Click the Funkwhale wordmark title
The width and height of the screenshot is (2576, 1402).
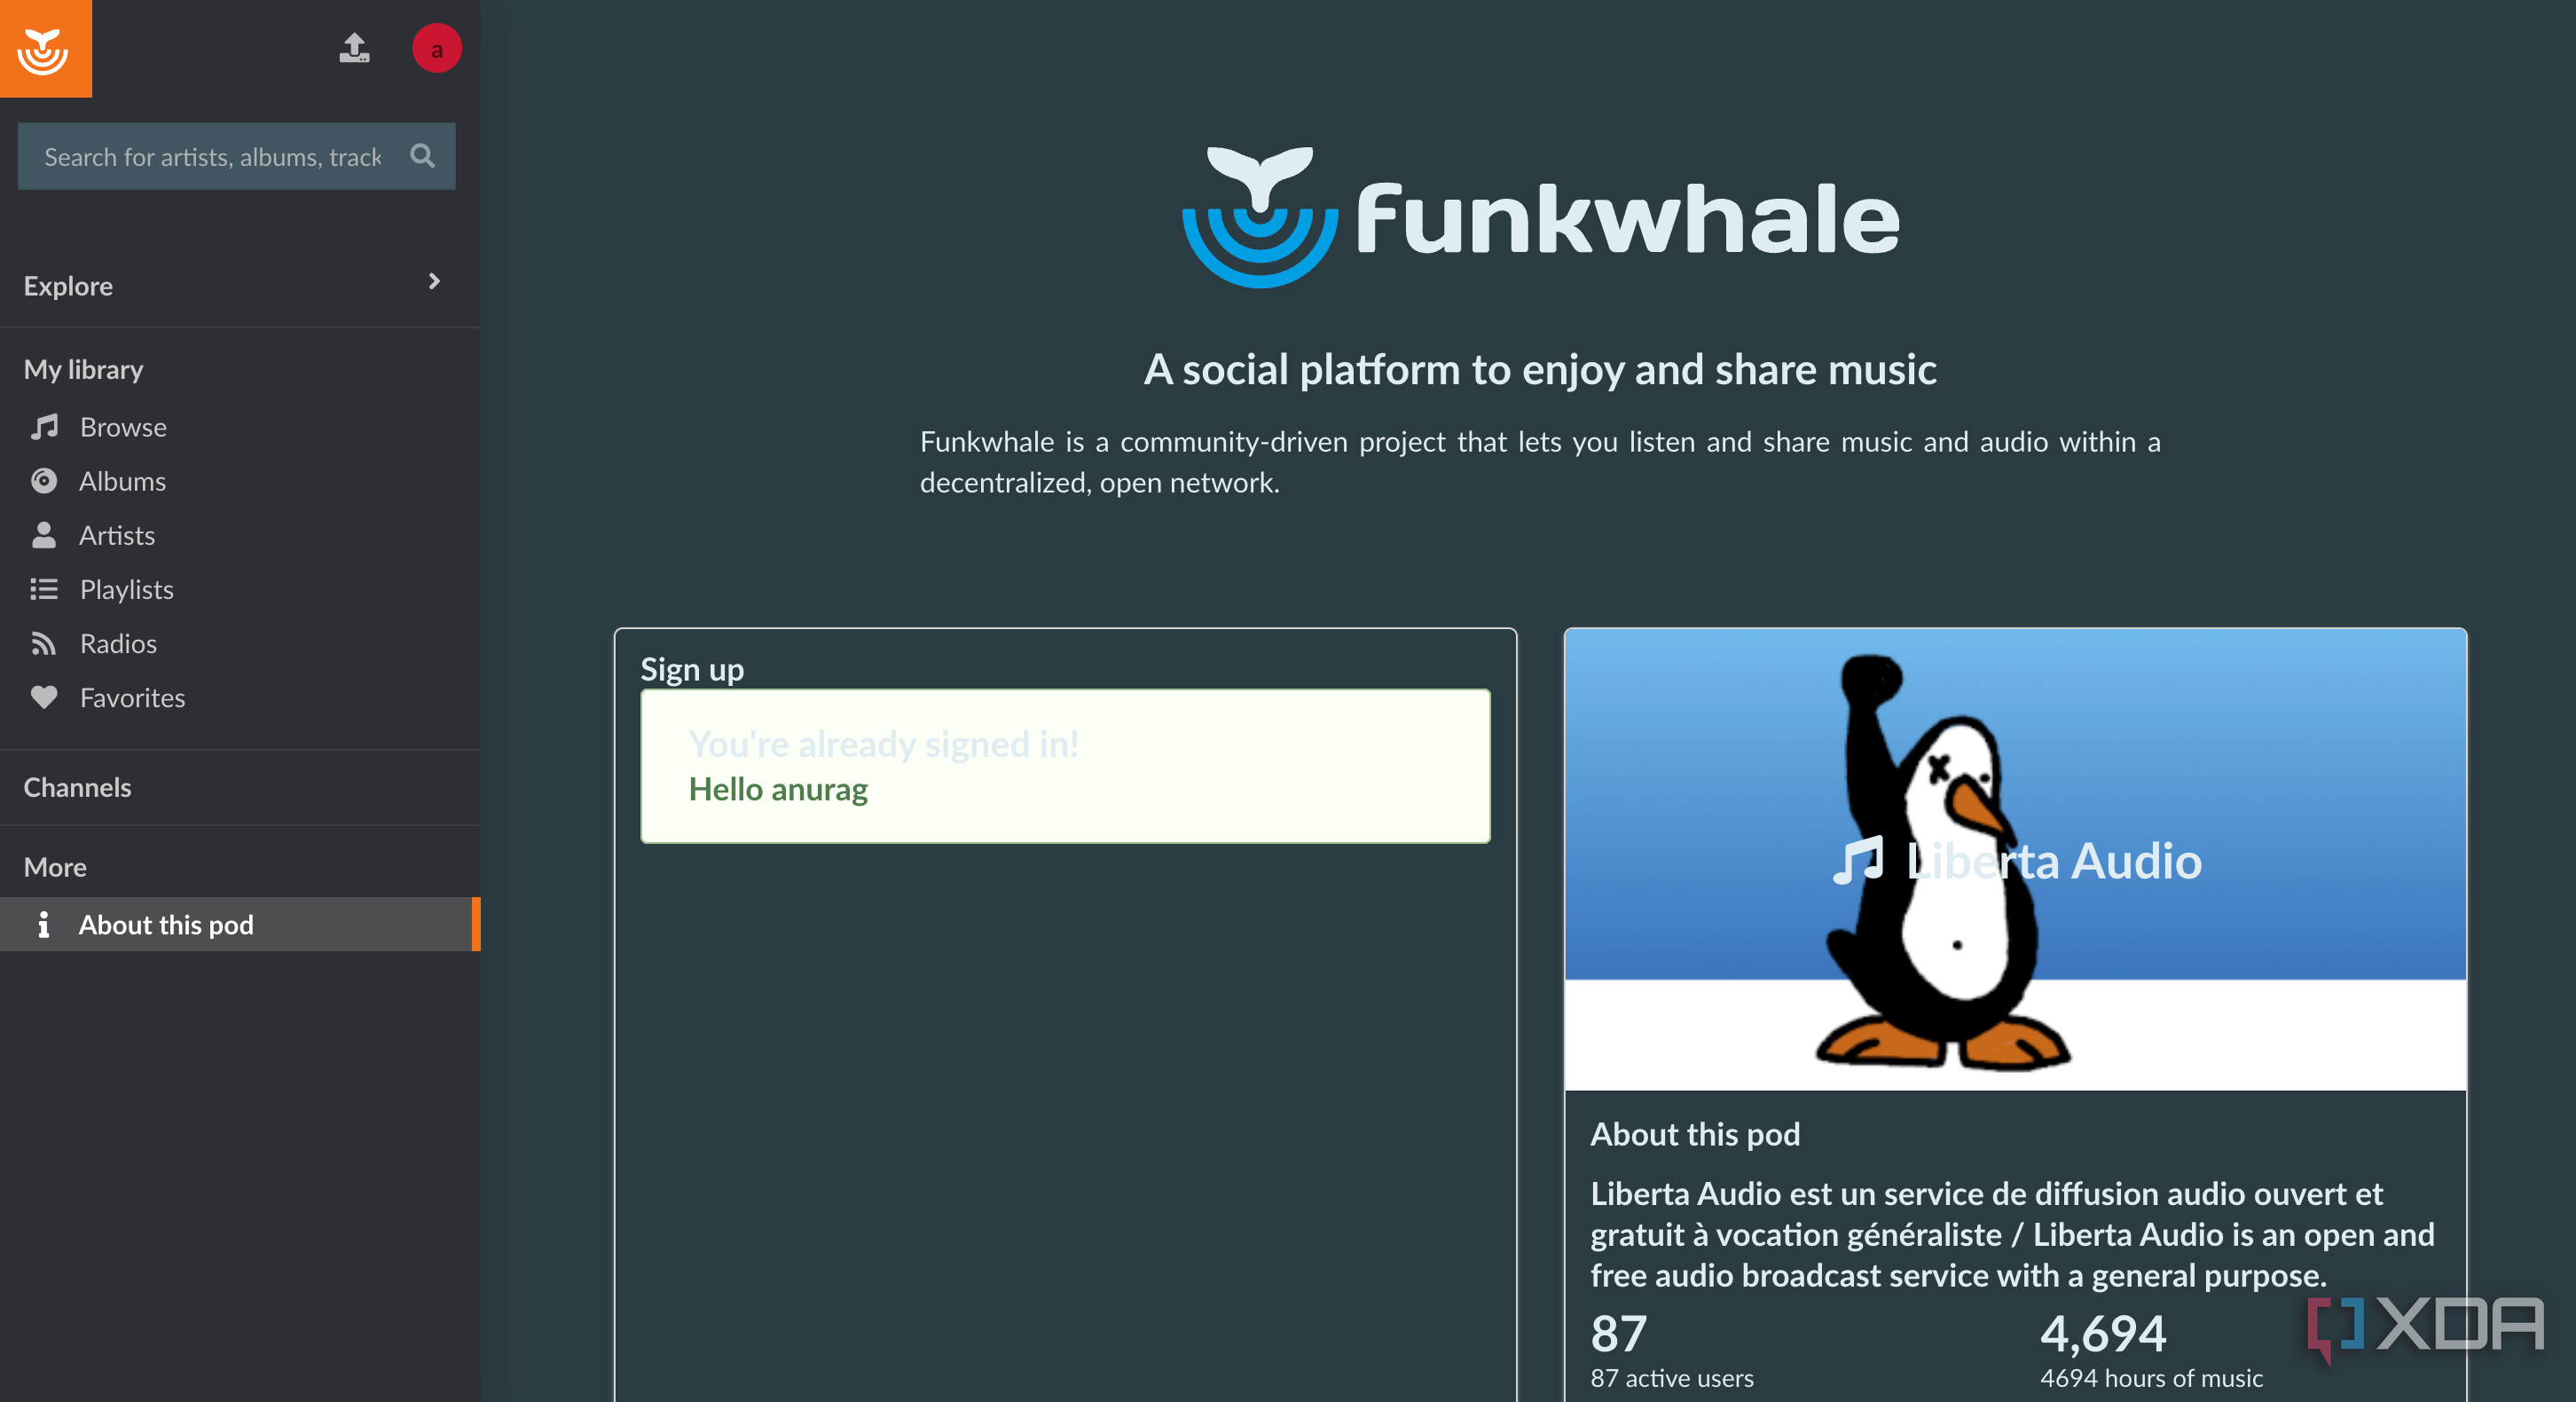pyautogui.click(x=1627, y=217)
